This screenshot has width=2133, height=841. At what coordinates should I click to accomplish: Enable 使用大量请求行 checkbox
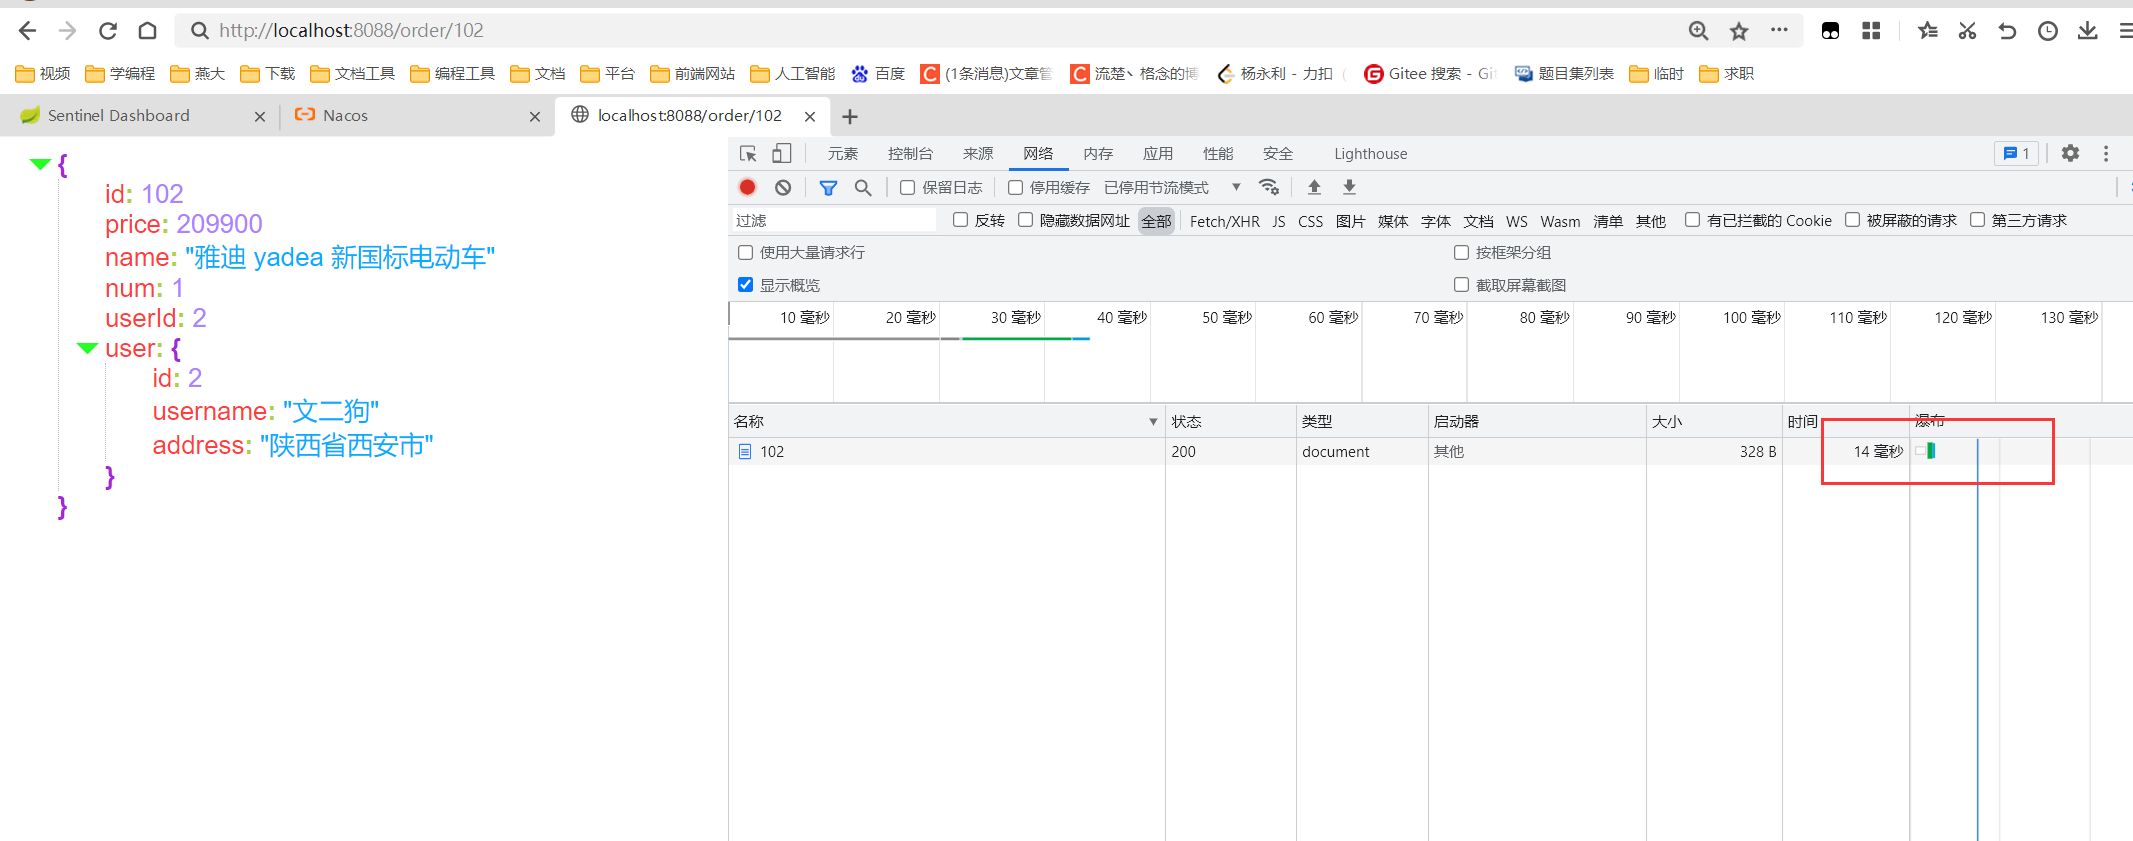745,252
